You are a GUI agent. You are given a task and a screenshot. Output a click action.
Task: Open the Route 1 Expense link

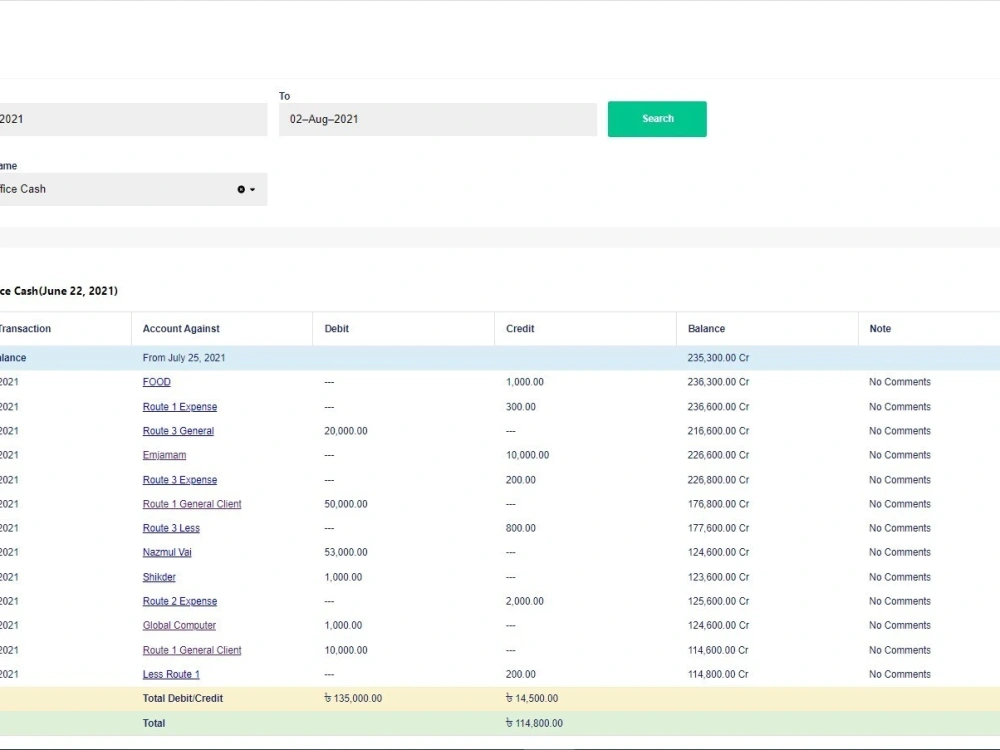tap(180, 407)
